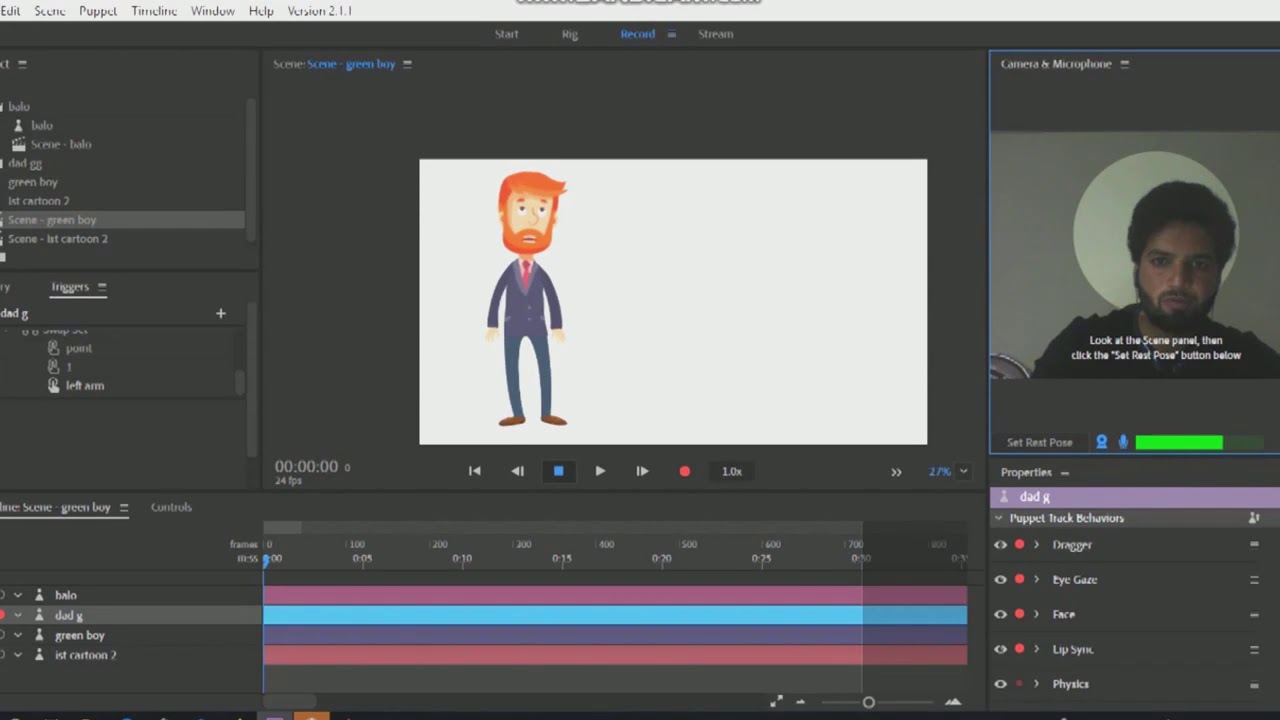Hide the Dragger behavior with its eye
Viewport: 1280px width, 720px height.
tap(1000, 545)
